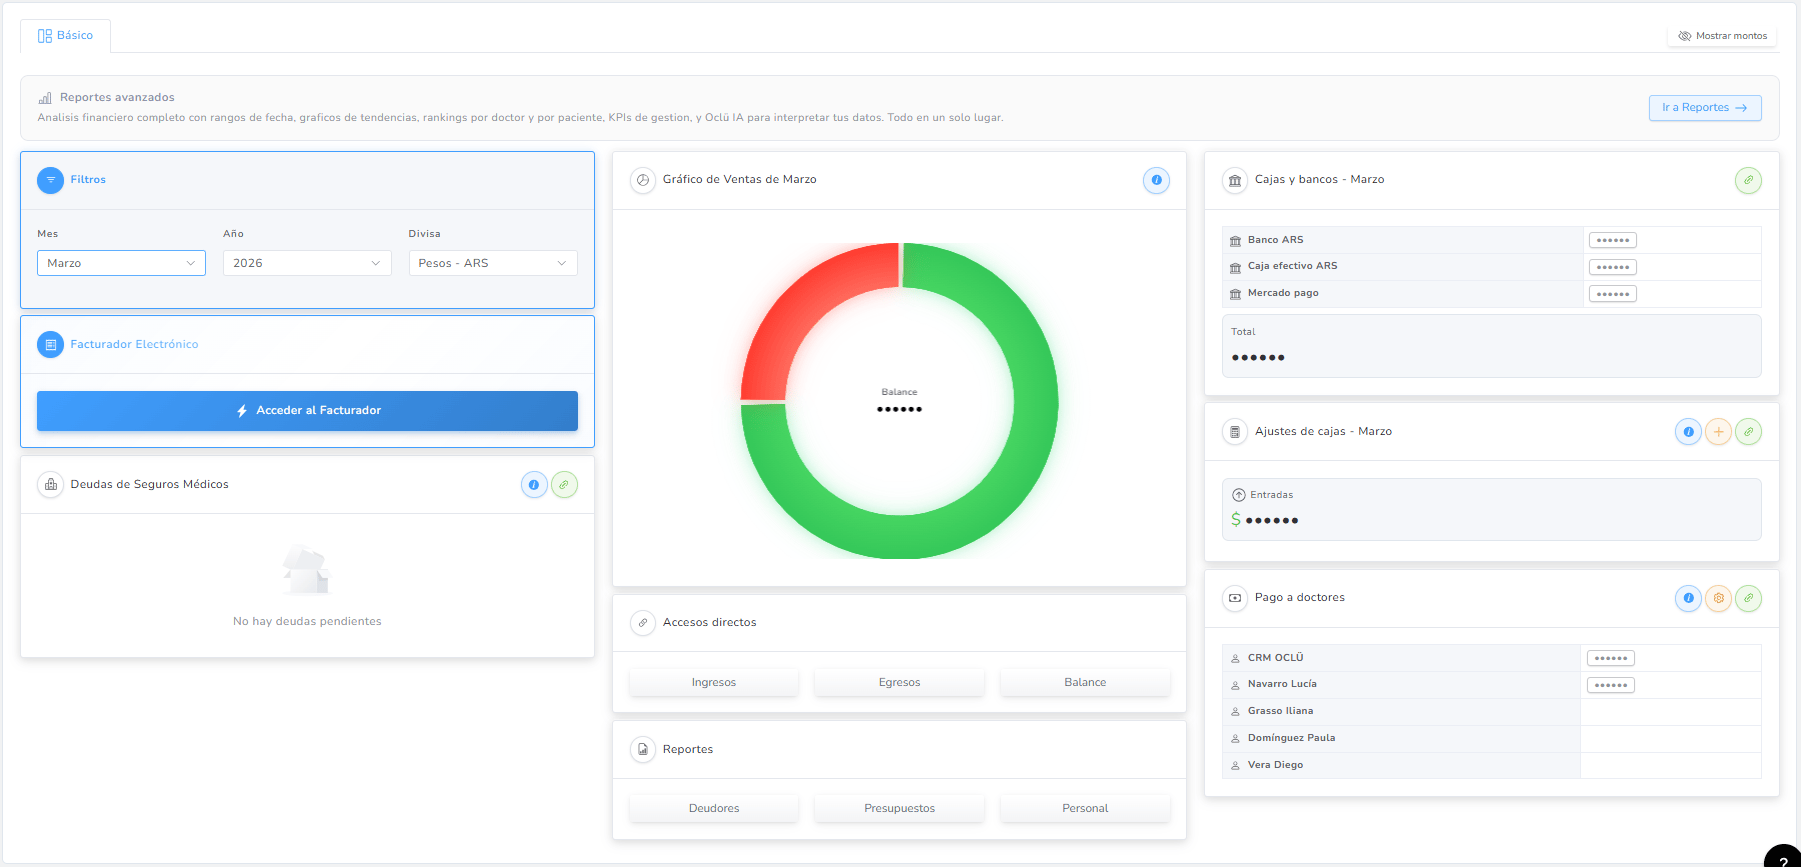Click the Filtros funnel icon

pos(50,180)
